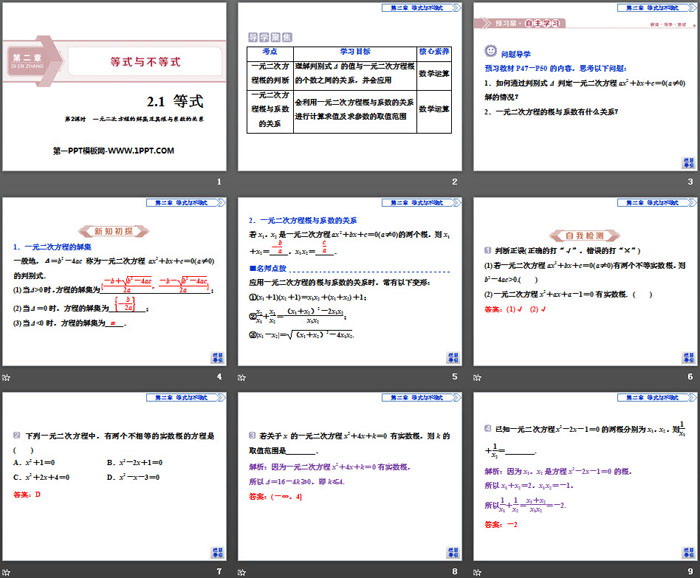Image resolution: width=700 pixels, height=578 pixels.
Task: Click blue corner badge on slide 3
Action: tap(688, 162)
